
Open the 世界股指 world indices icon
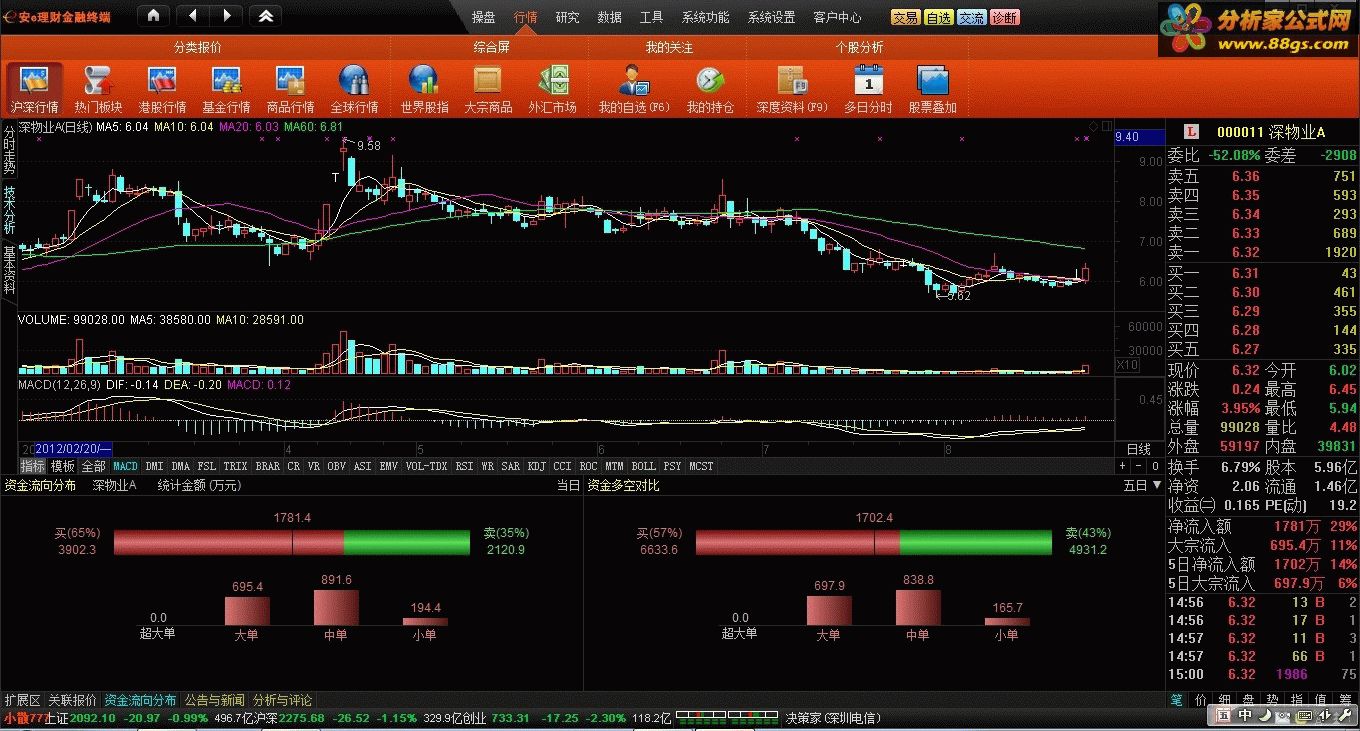click(424, 89)
